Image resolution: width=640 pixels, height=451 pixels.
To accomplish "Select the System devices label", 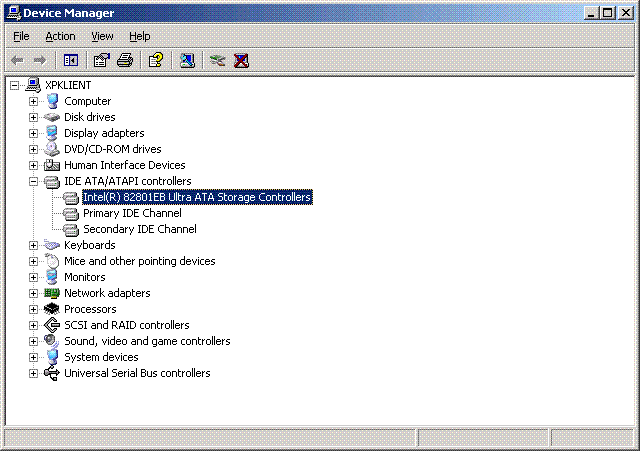I will click(101, 357).
